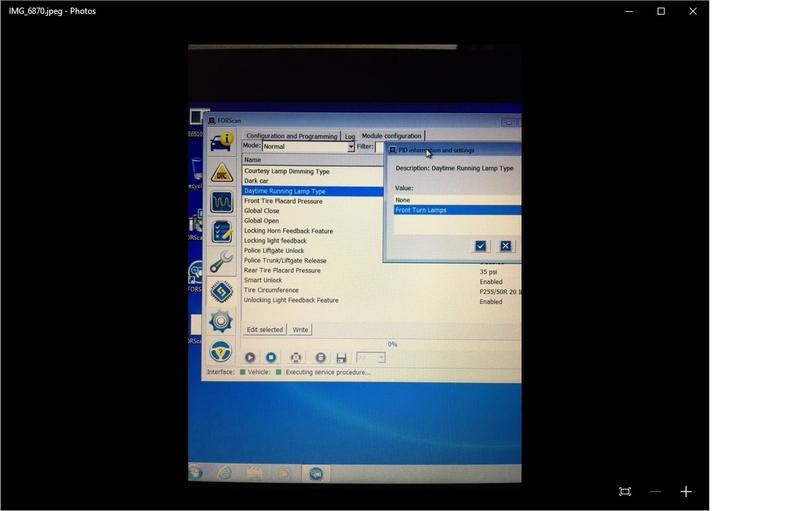Select the Tire Circumference row

(x=312, y=290)
